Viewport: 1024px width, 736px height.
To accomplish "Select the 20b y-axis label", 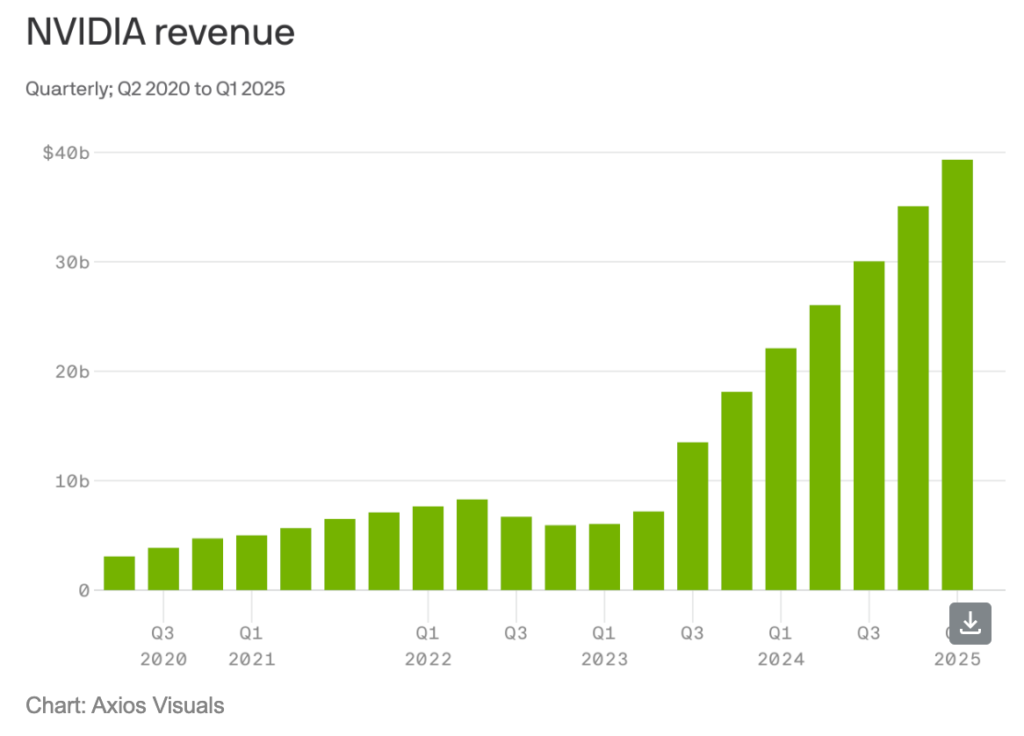I will point(70,372).
